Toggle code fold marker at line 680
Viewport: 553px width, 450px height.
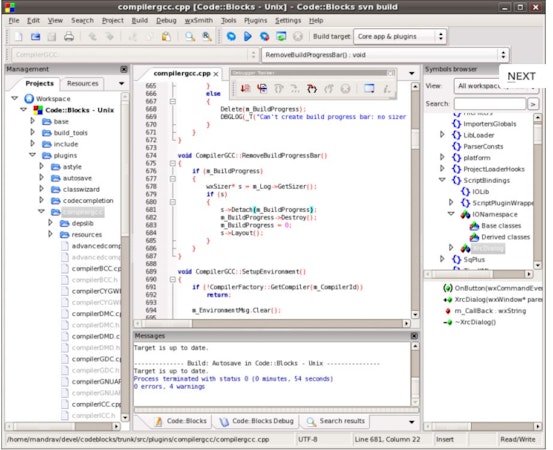172,202
